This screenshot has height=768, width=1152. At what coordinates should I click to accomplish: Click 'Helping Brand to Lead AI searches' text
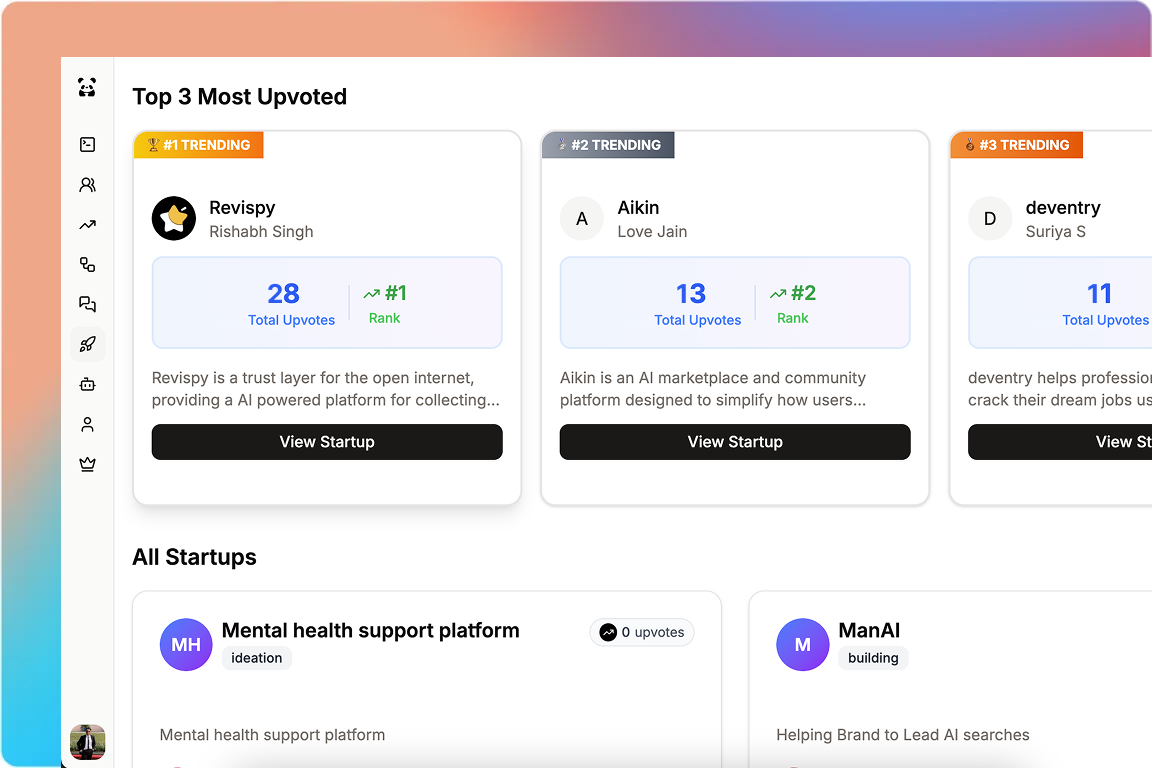tap(902, 735)
